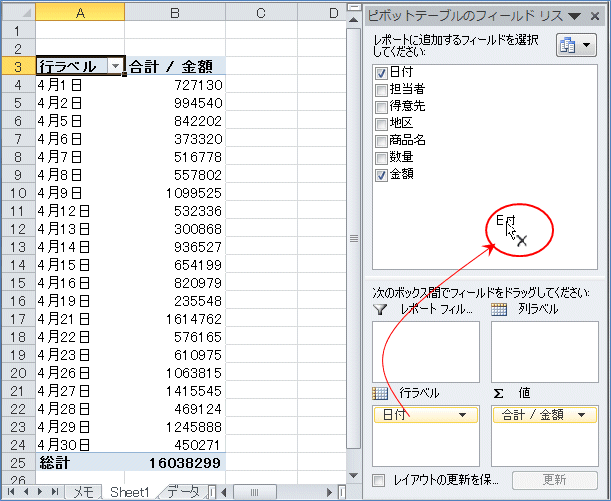Select column A header
Viewport: 611px width, 501px height.
tap(80, 12)
